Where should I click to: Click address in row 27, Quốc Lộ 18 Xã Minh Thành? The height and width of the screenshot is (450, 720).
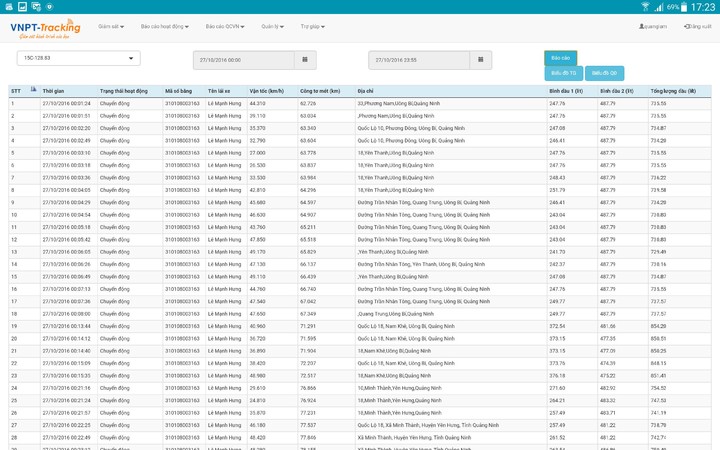tap(428, 426)
